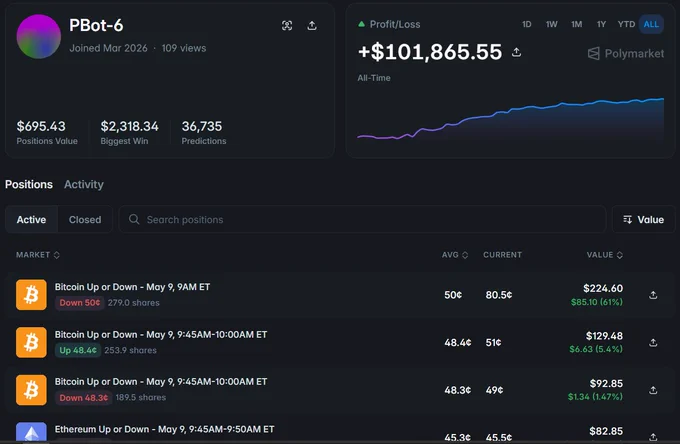The height and width of the screenshot is (444, 680).
Task: Select the 1Y time range
Action: tap(601, 24)
